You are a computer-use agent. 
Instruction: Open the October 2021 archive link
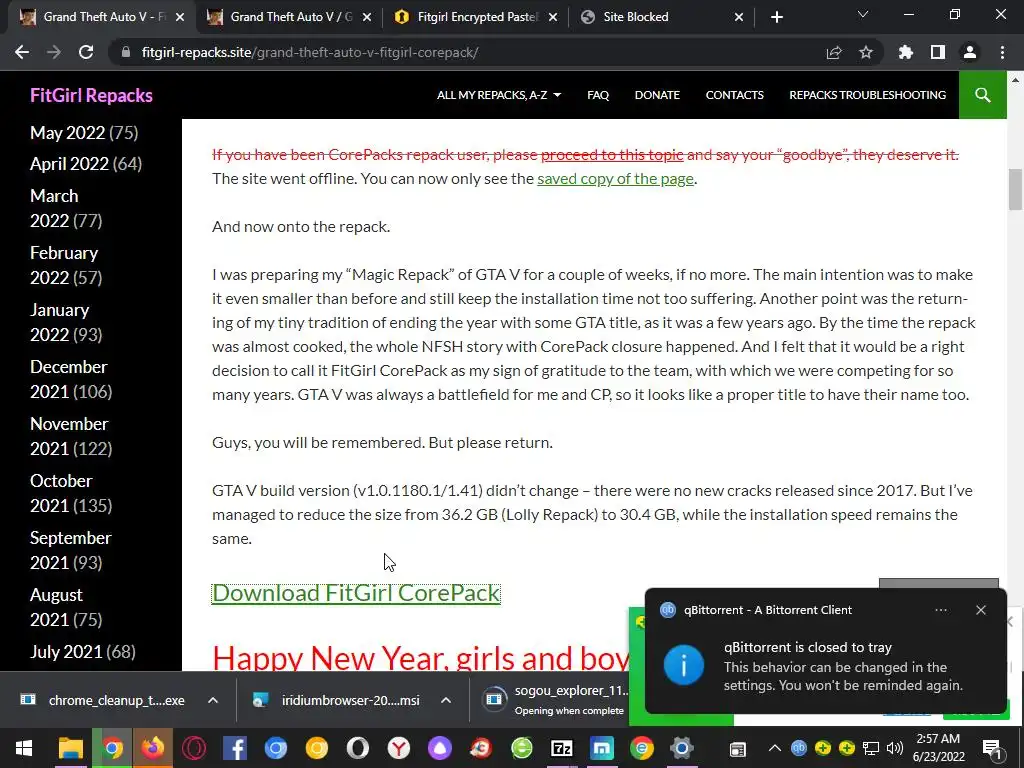coord(61,492)
